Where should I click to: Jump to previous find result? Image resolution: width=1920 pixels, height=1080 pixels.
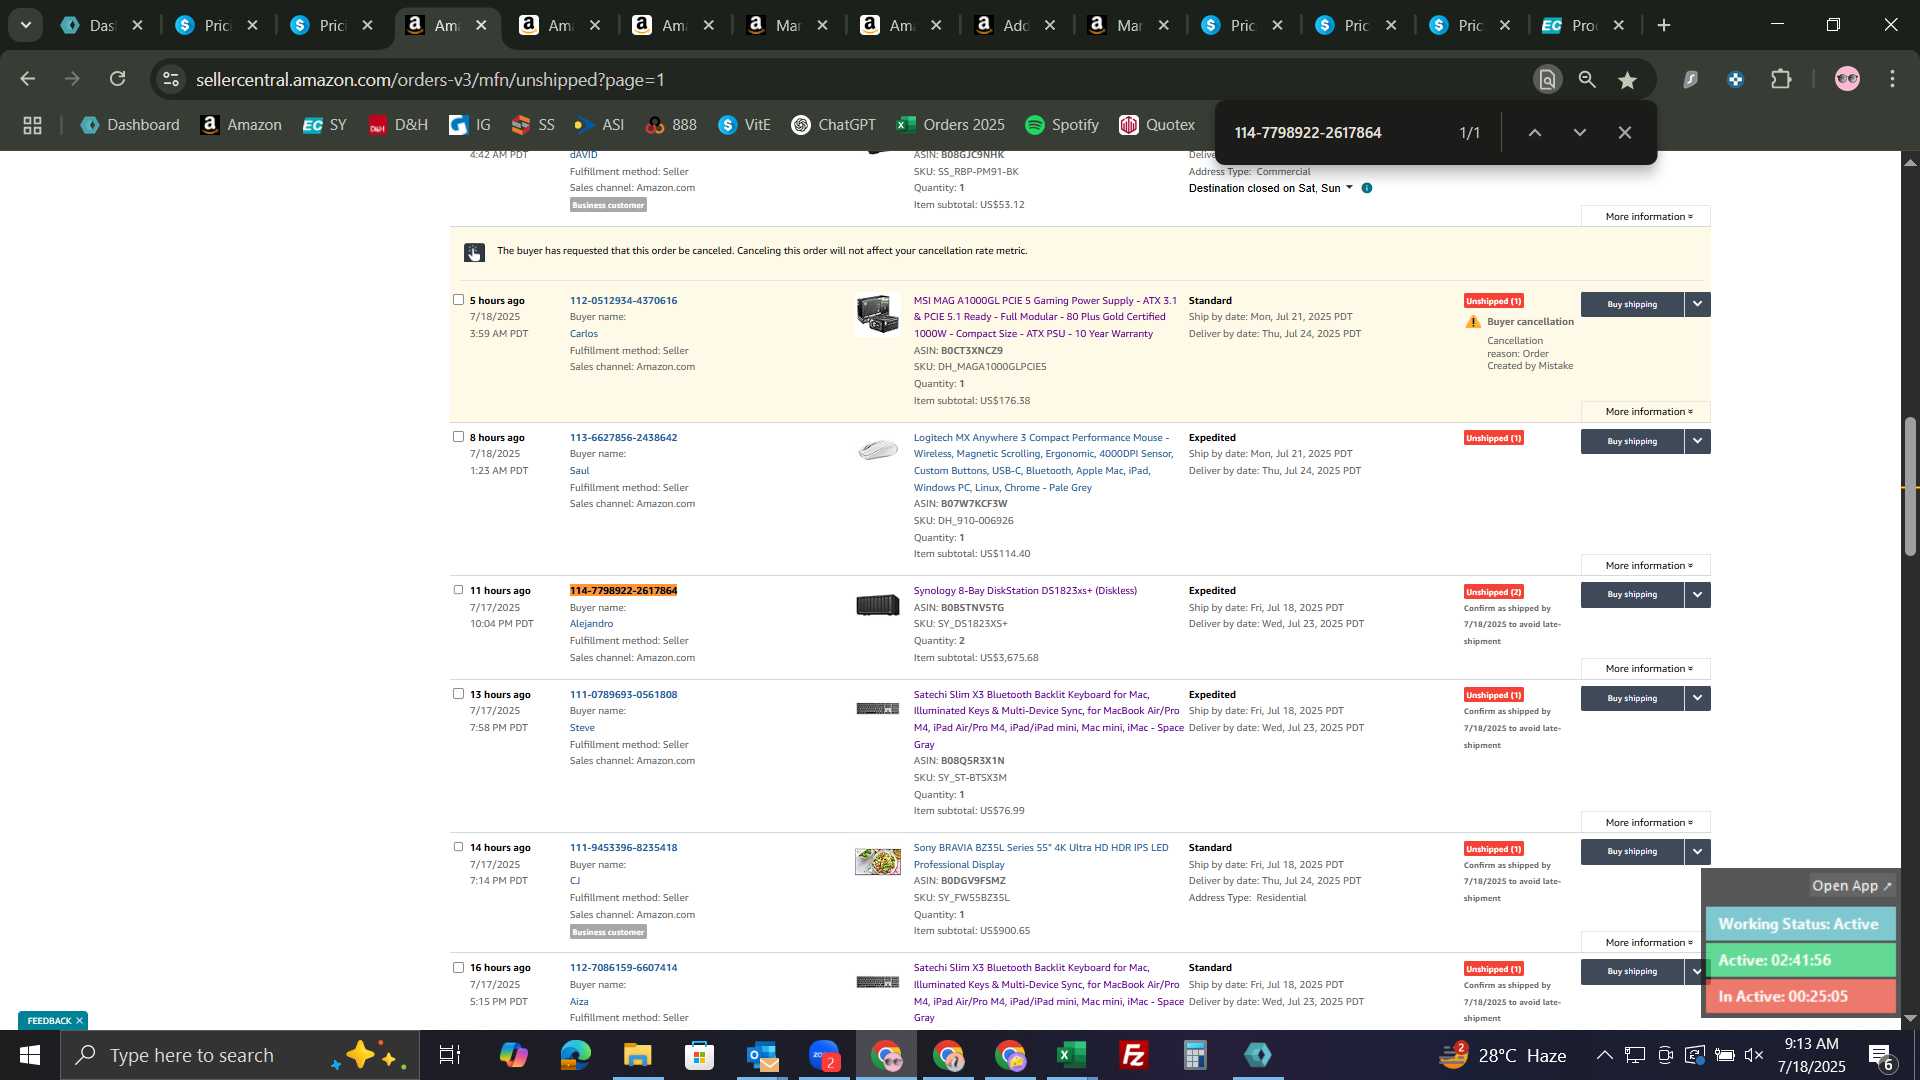click(1534, 133)
